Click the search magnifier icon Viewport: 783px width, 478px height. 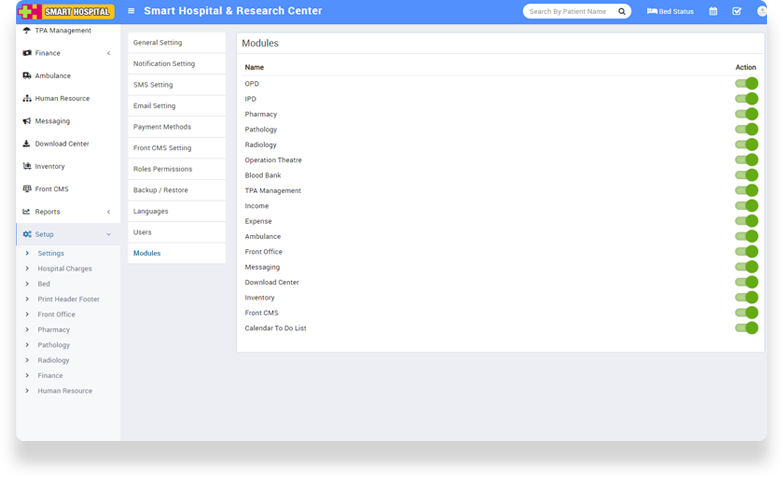[x=621, y=11]
